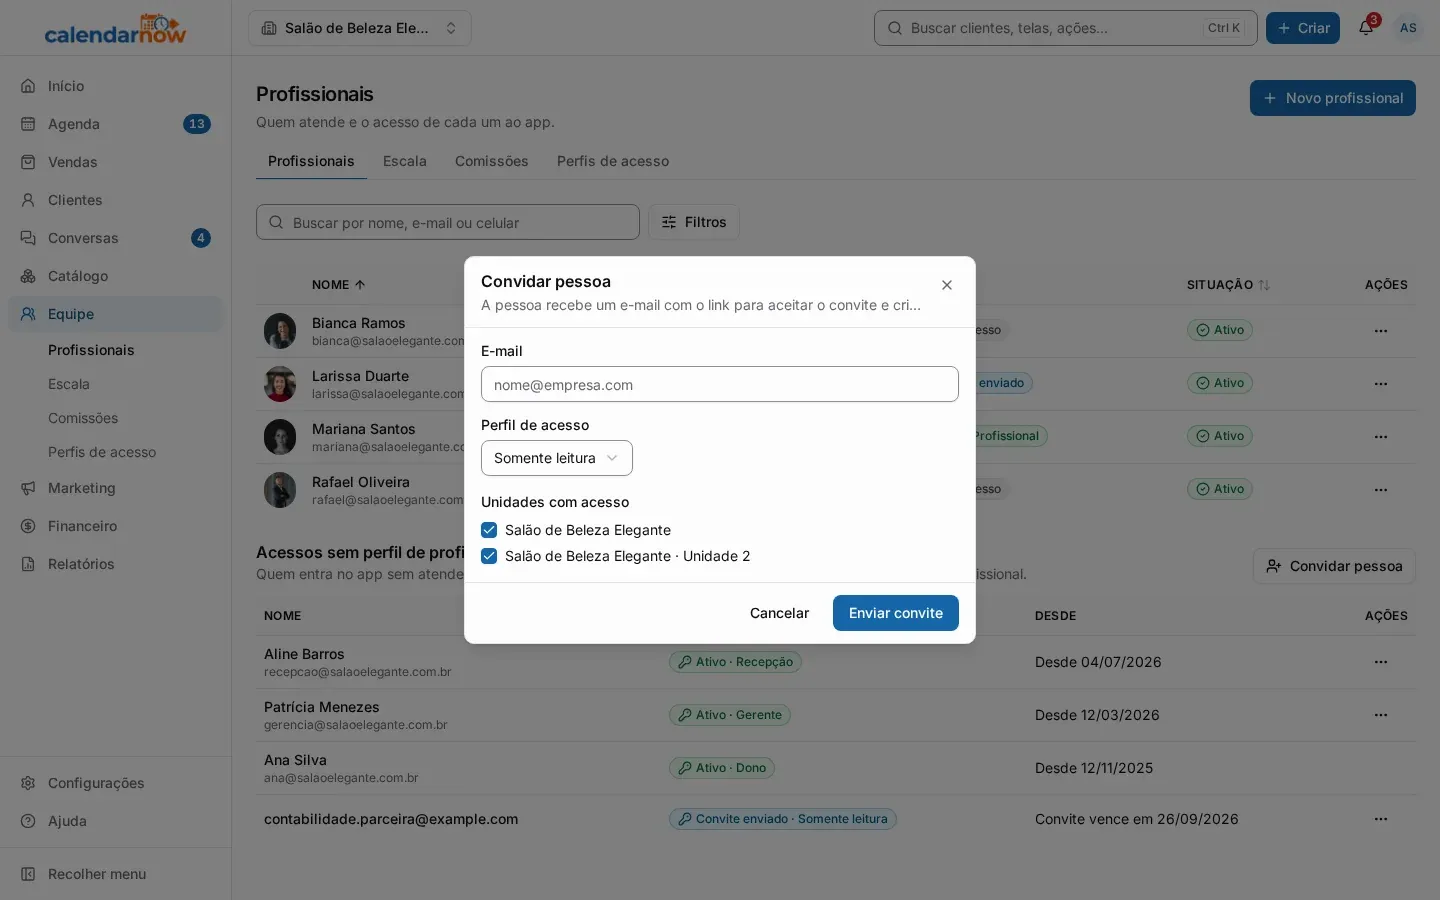Open actions menu for Aline Barros

(1381, 662)
